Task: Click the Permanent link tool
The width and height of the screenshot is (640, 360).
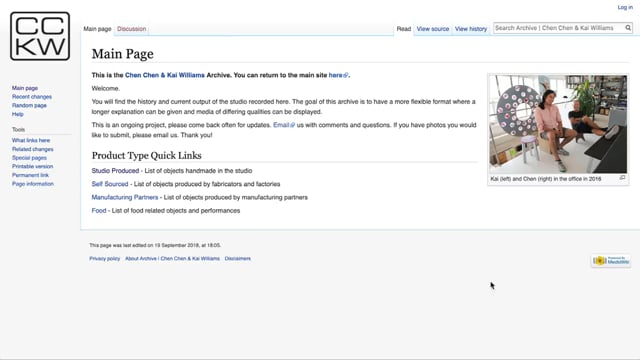Action: (30, 175)
